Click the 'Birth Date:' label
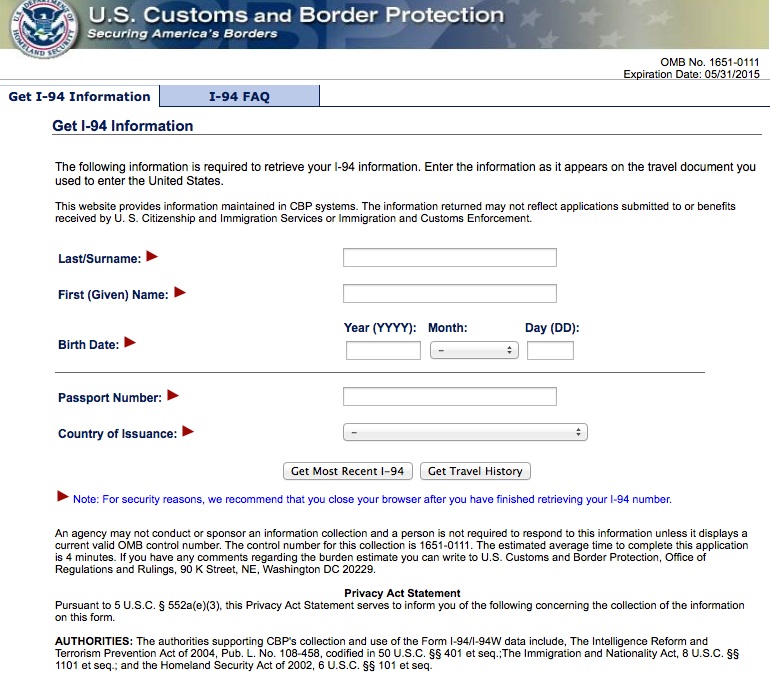This screenshot has height=678, width=770. (88, 345)
